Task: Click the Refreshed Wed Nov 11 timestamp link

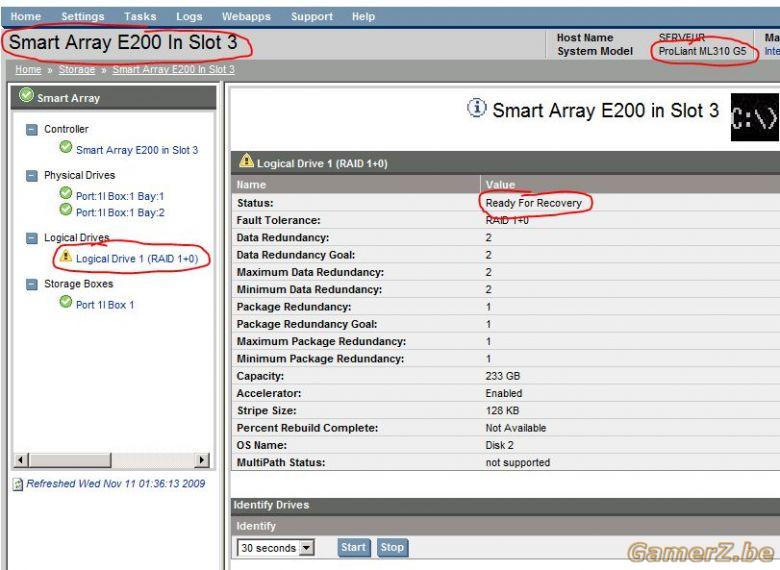Action: tap(116, 483)
